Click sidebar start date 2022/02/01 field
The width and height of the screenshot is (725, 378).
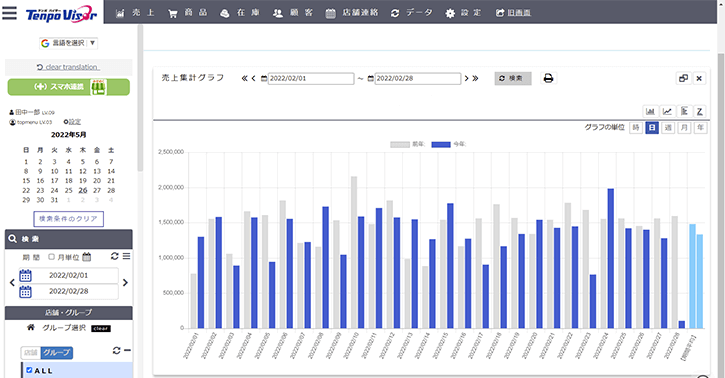(68, 275)
